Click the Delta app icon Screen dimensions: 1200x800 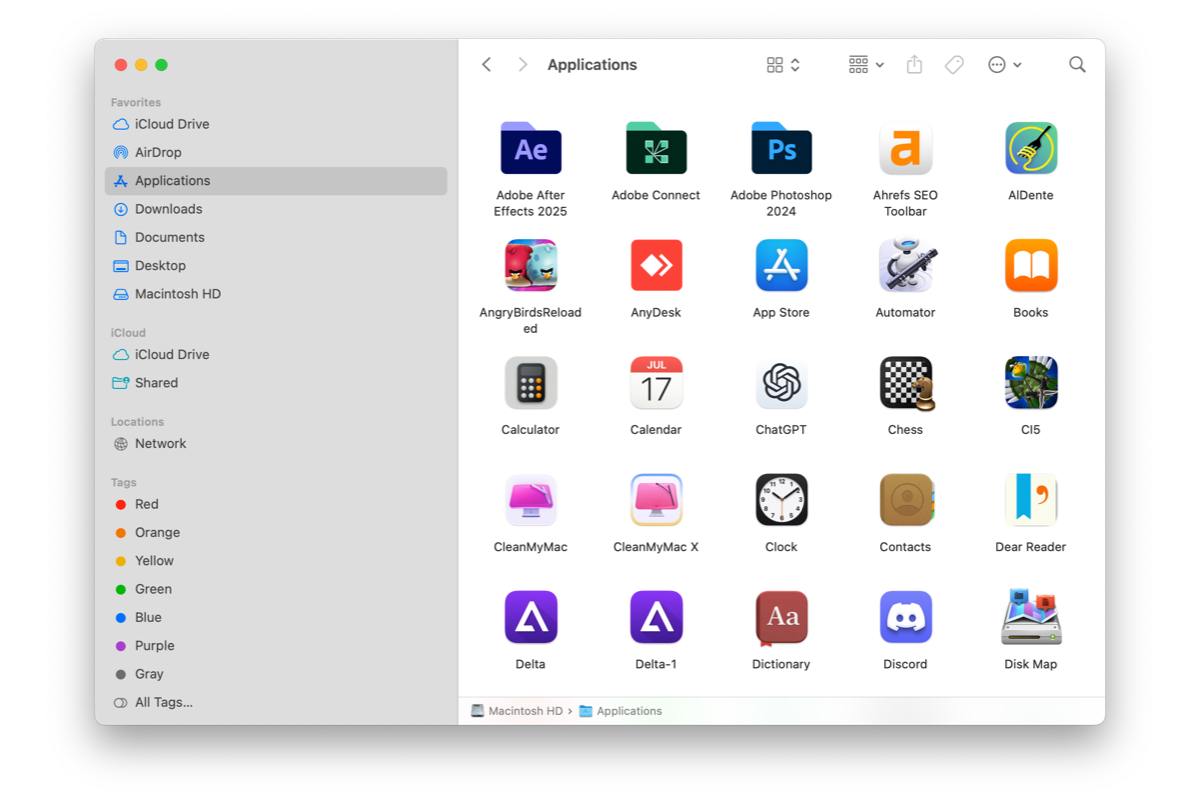coord(530,617)
